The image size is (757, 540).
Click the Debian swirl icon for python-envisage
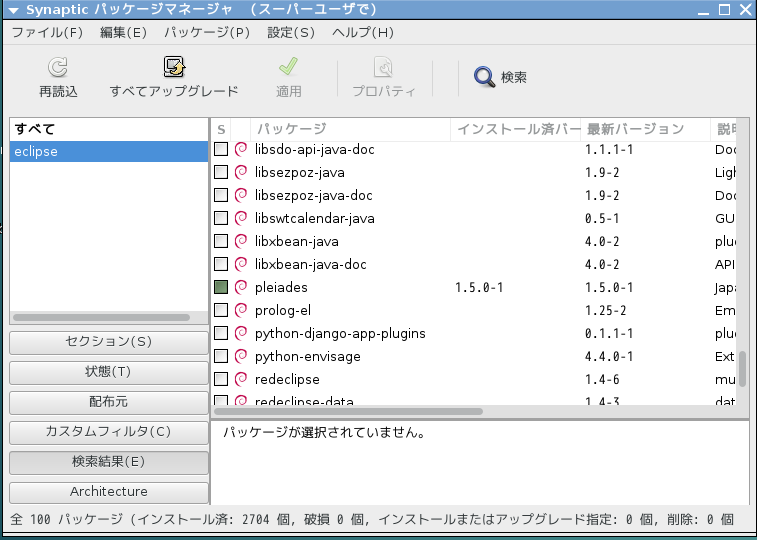click(x=241, y=356)
